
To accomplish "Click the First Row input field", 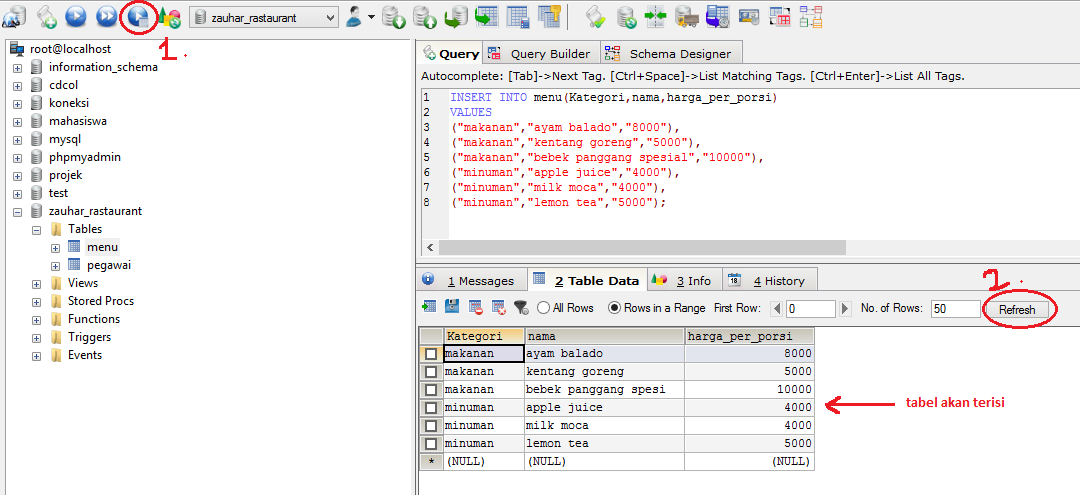I will coord(810,309).
